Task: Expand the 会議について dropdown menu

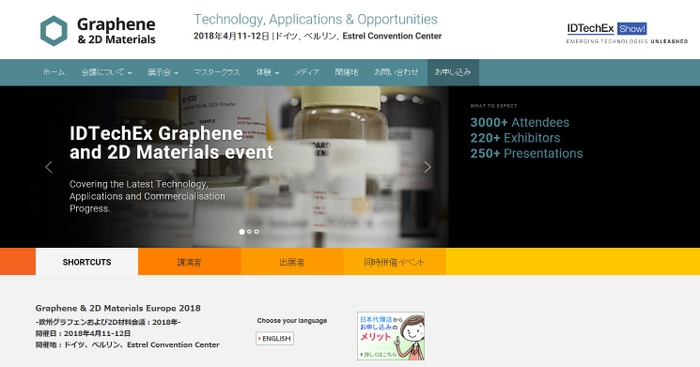Action: [x=106, y=72]
